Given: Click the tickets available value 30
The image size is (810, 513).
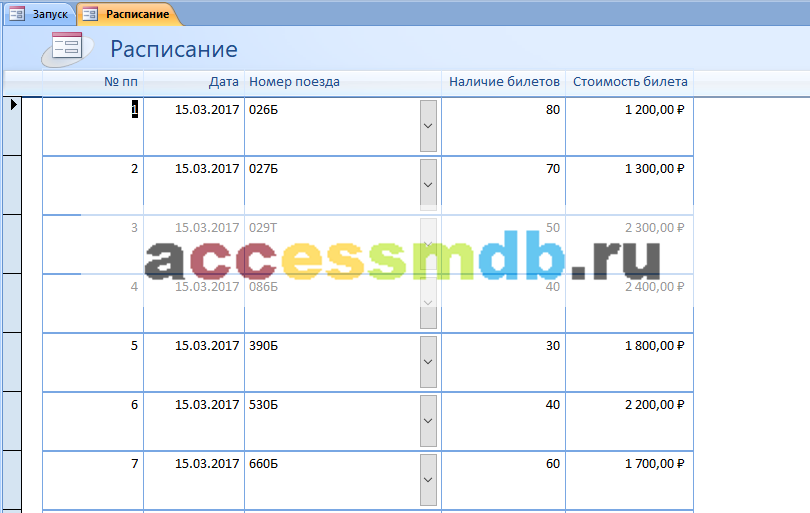Looking at the screenshot, I should point(553,346).
